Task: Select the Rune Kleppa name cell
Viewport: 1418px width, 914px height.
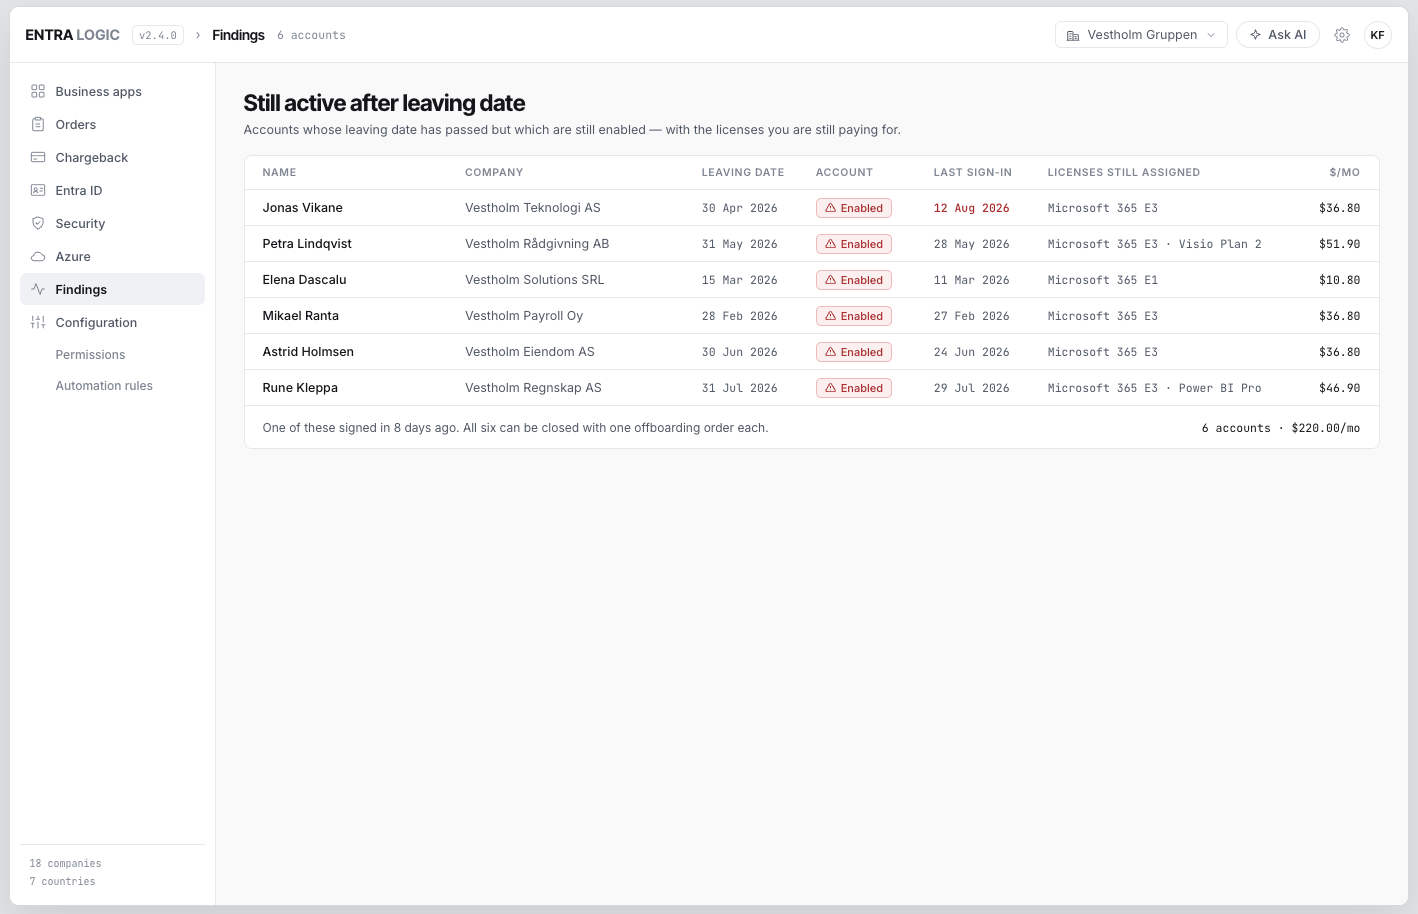Action: [x=300, y=388]
